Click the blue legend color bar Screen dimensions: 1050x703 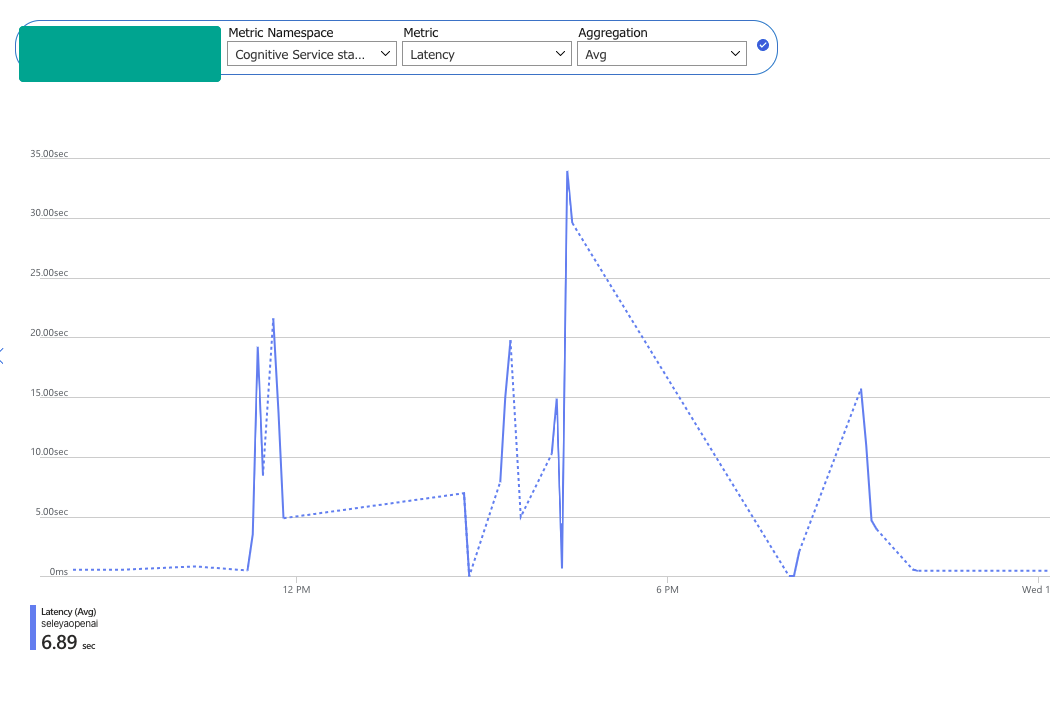pyautogui.click(x=33, y=627)
